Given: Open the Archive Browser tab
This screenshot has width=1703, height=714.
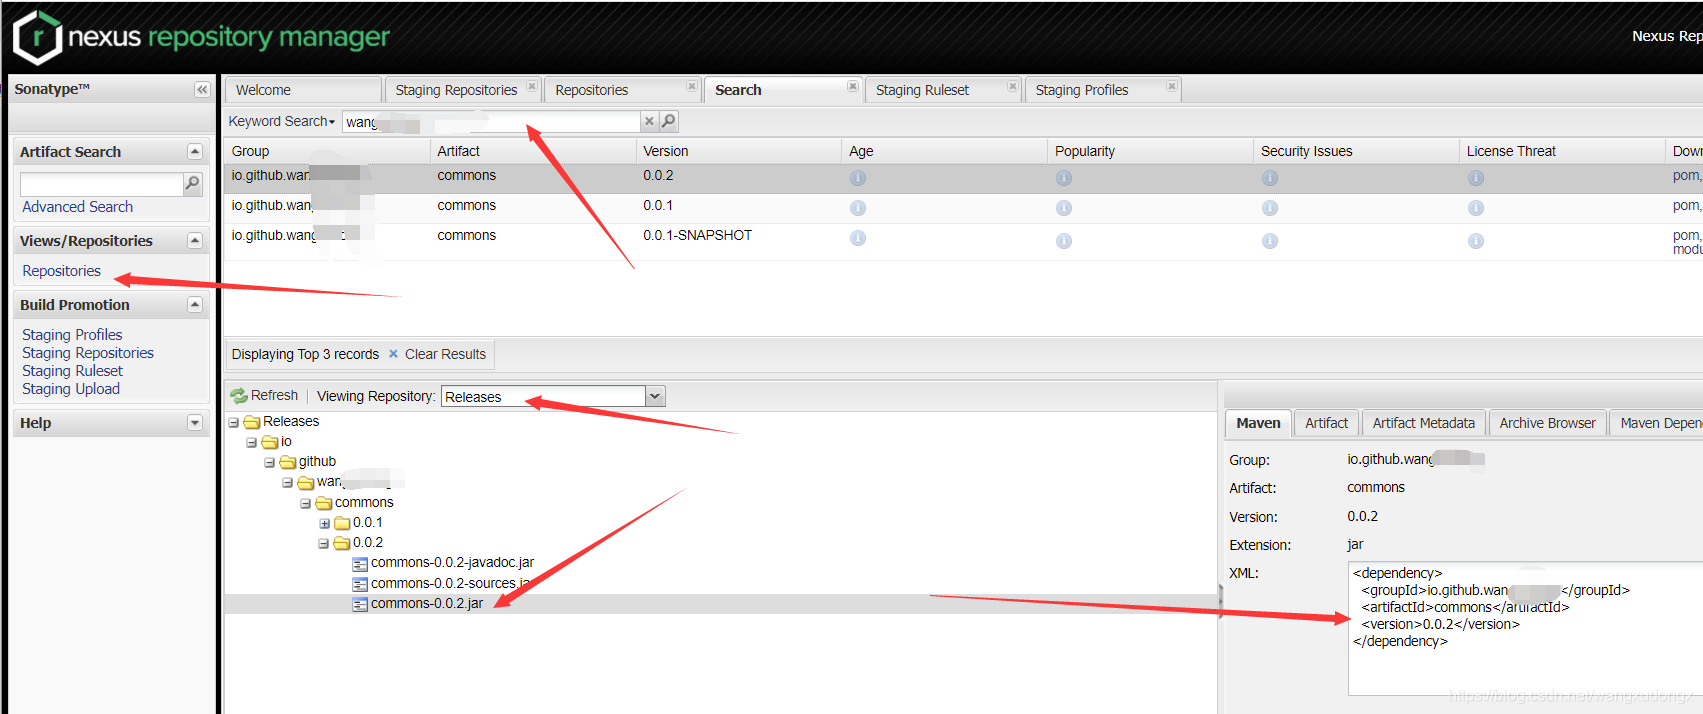Looking at the screenshot, I should pos(1547,423).
